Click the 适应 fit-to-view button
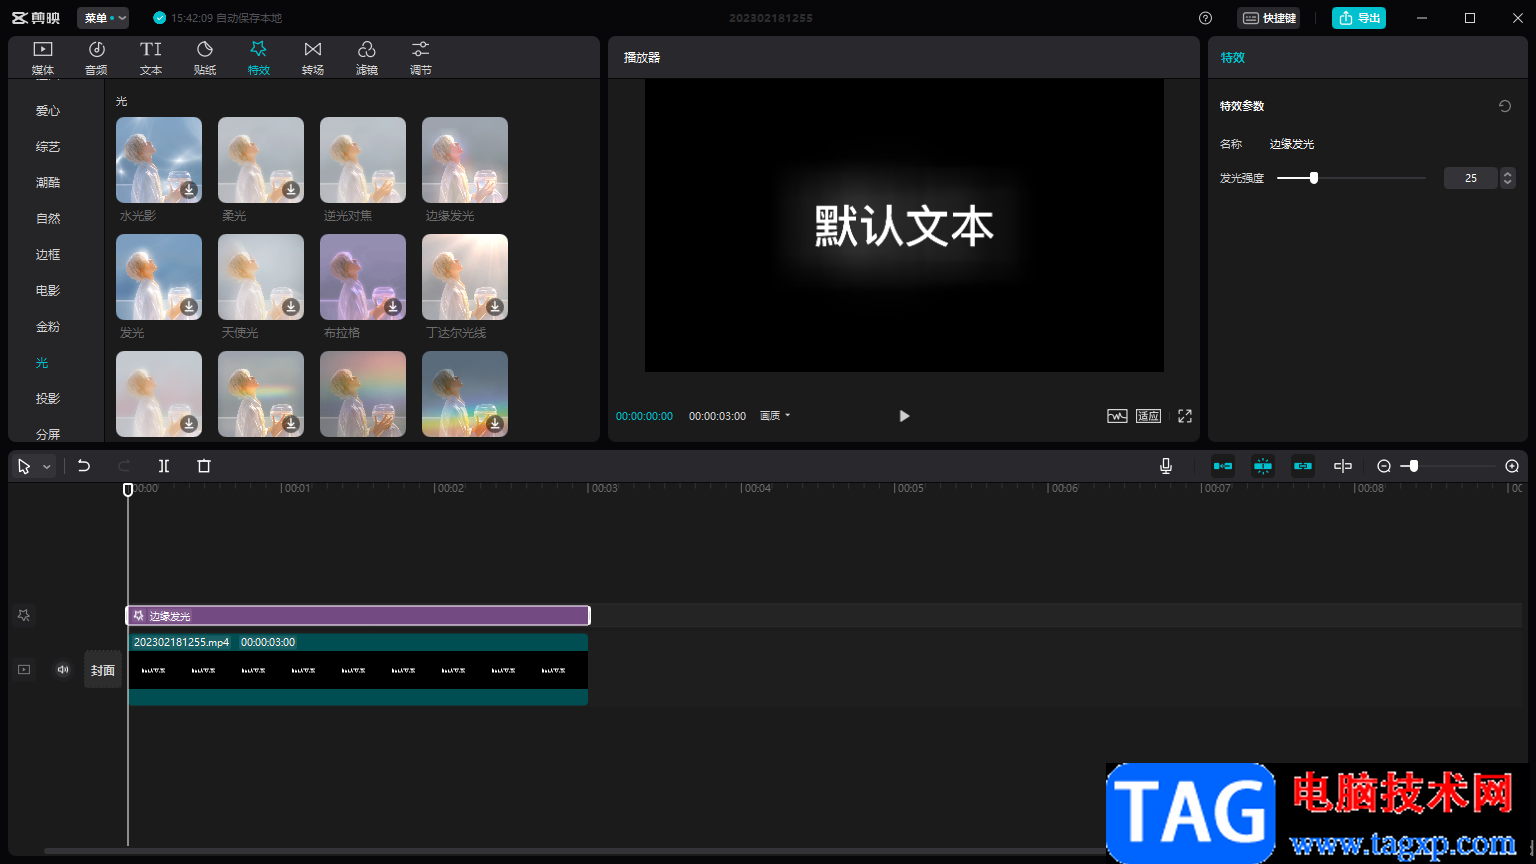This screenshot has width=1536, height=864. [x=1148, y=416]
